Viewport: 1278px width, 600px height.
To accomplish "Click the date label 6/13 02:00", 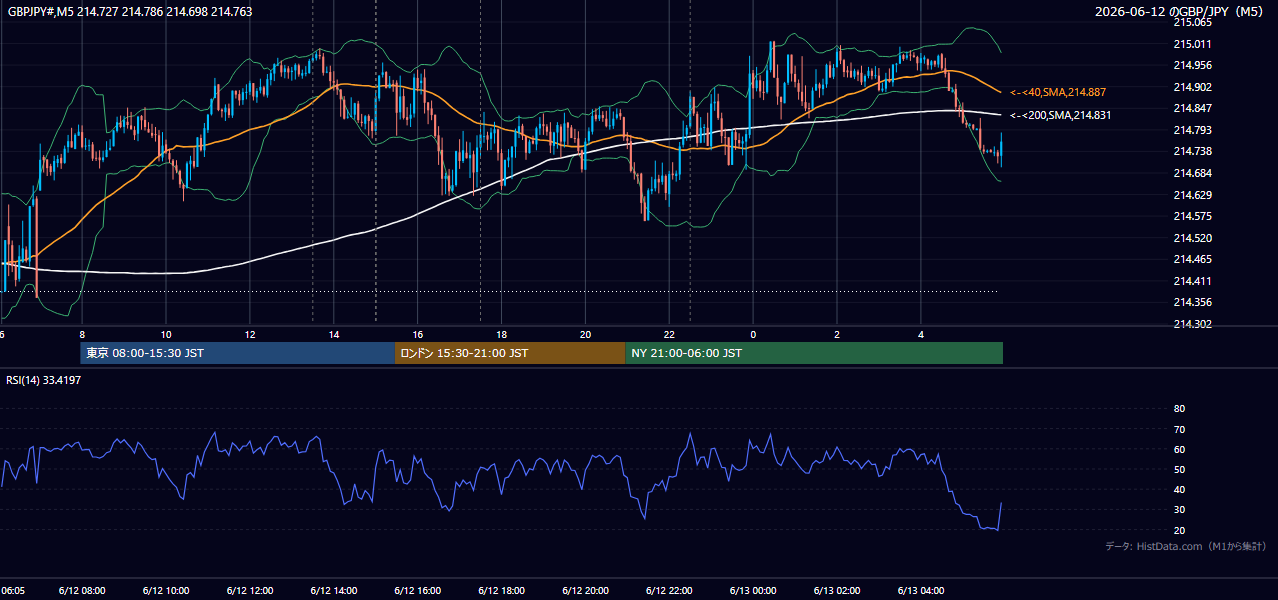I will point(838,591).
